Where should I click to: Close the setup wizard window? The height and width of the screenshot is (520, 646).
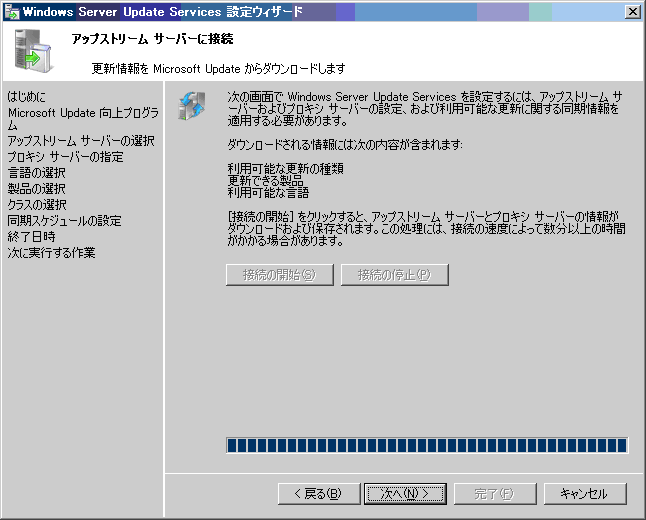click(632, 12)
